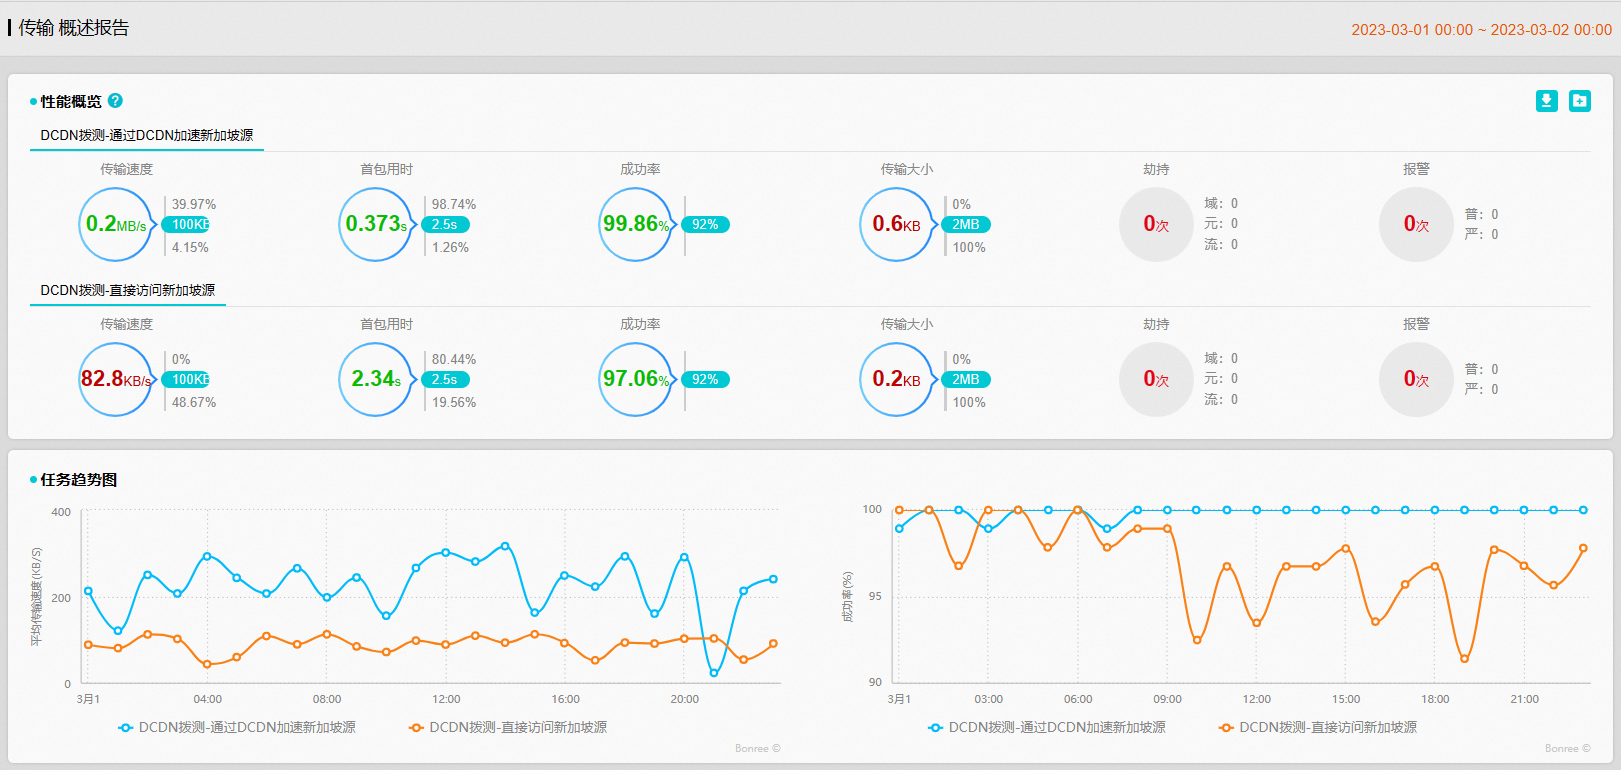Toggle blue DCDN加速 legend in speed chart
This screenshot has width=1621, height=770.
click(x=237, y=727)
